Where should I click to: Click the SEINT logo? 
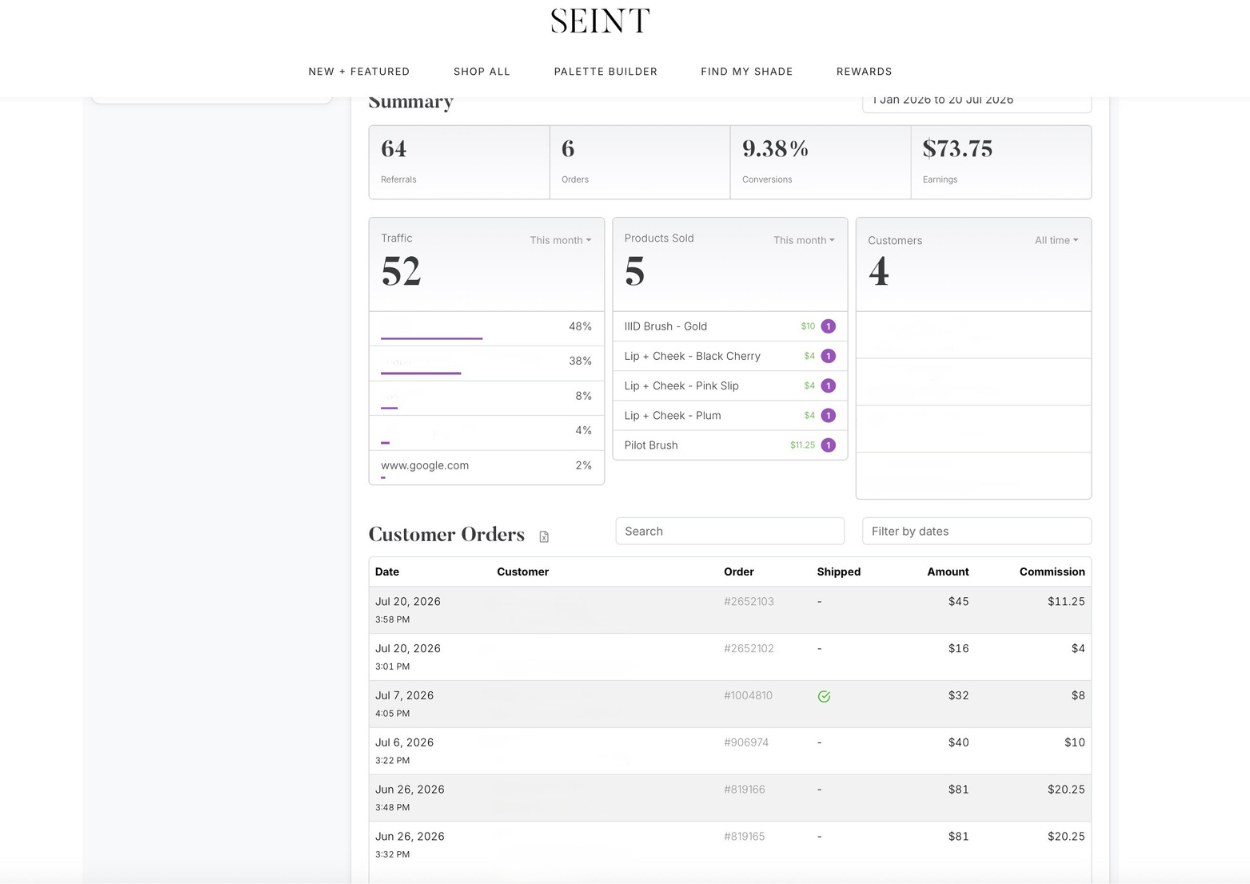click(600, 20)
